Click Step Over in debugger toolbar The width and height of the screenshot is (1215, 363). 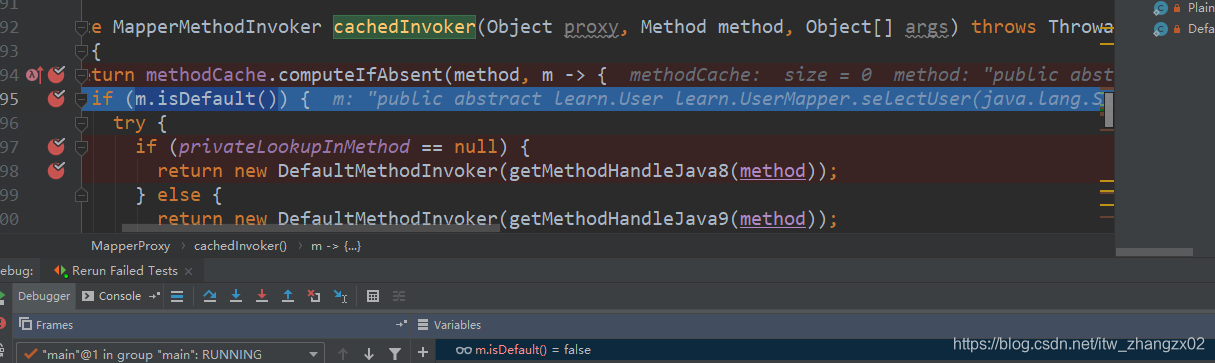[210, 296]
